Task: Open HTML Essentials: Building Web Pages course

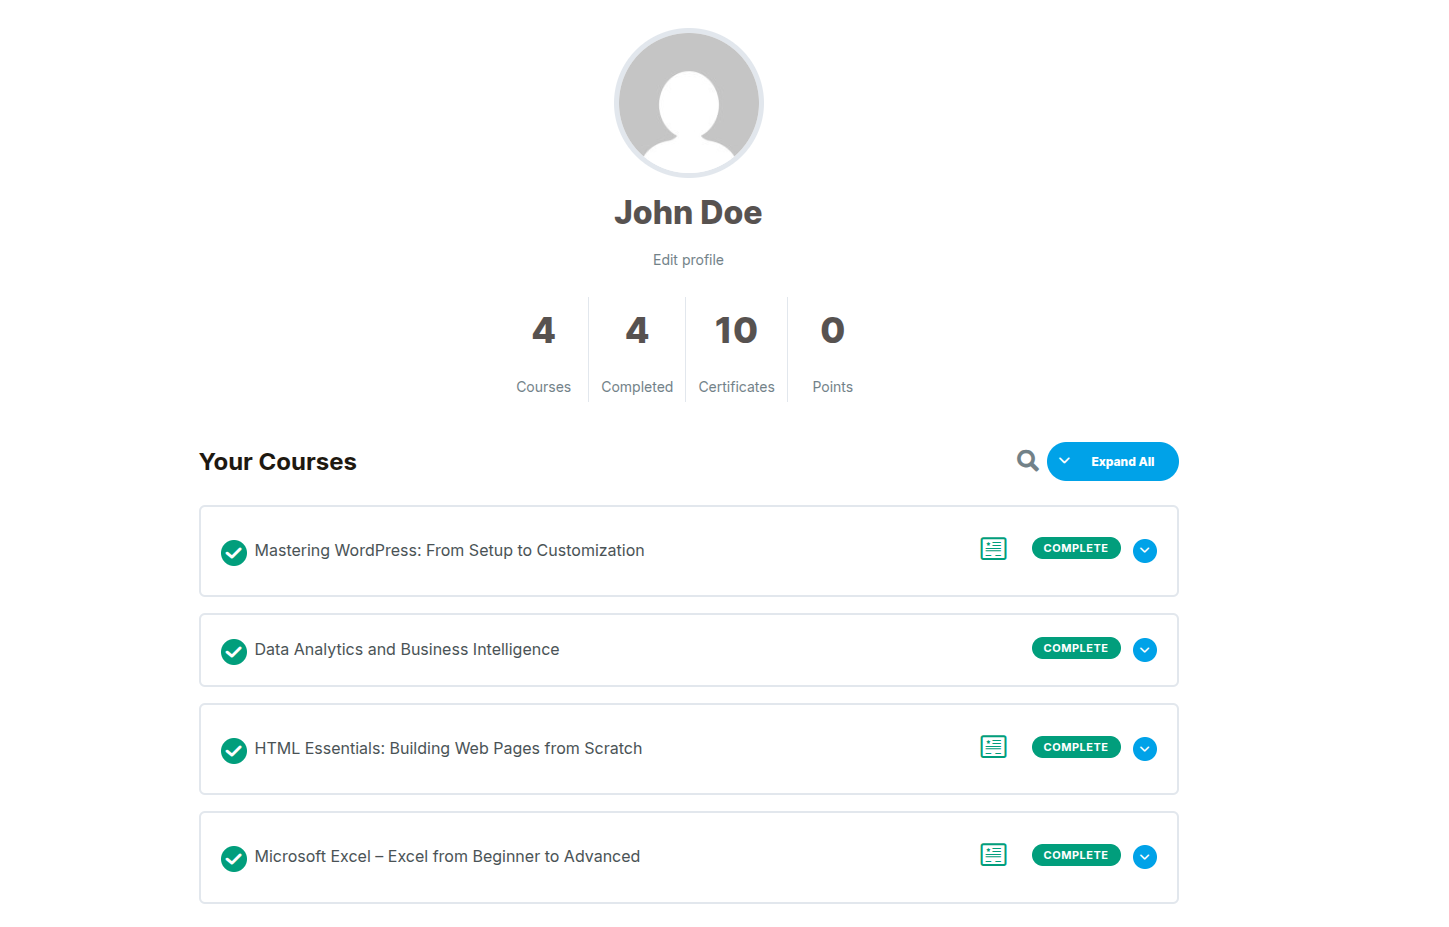Action: pyautogui.click(x=448, y=749)
